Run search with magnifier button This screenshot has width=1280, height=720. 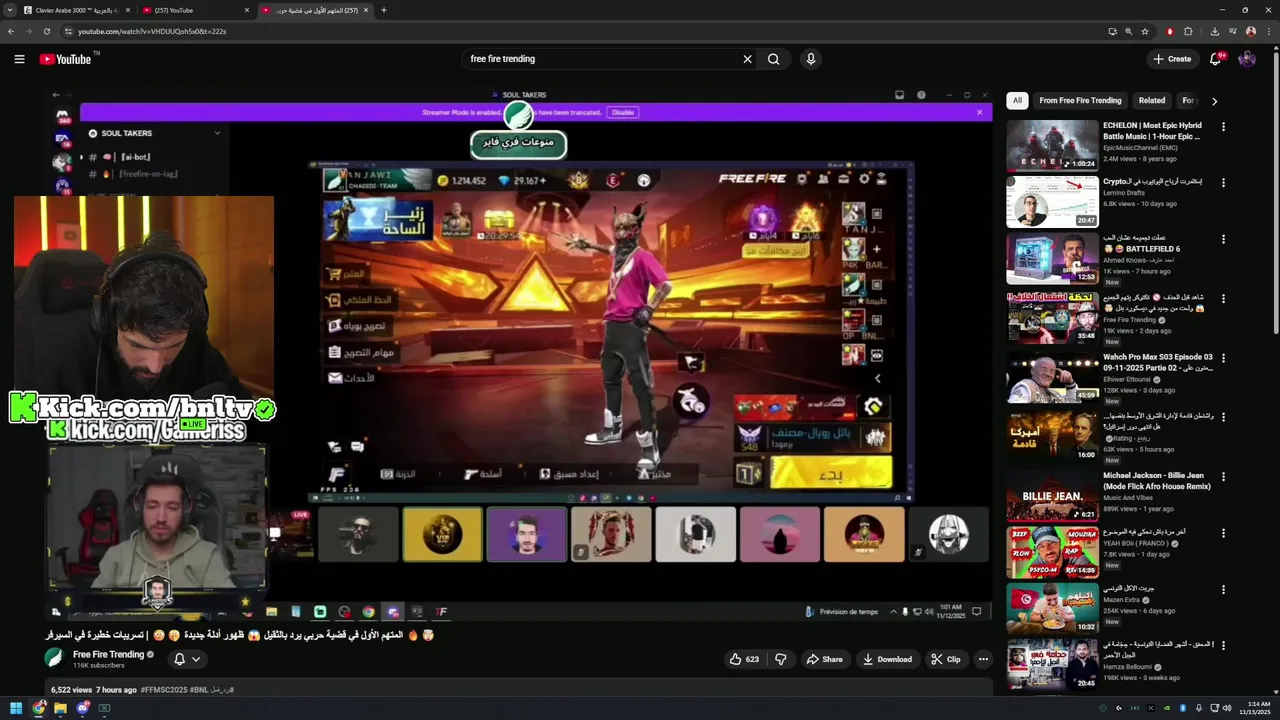[773, 59]
